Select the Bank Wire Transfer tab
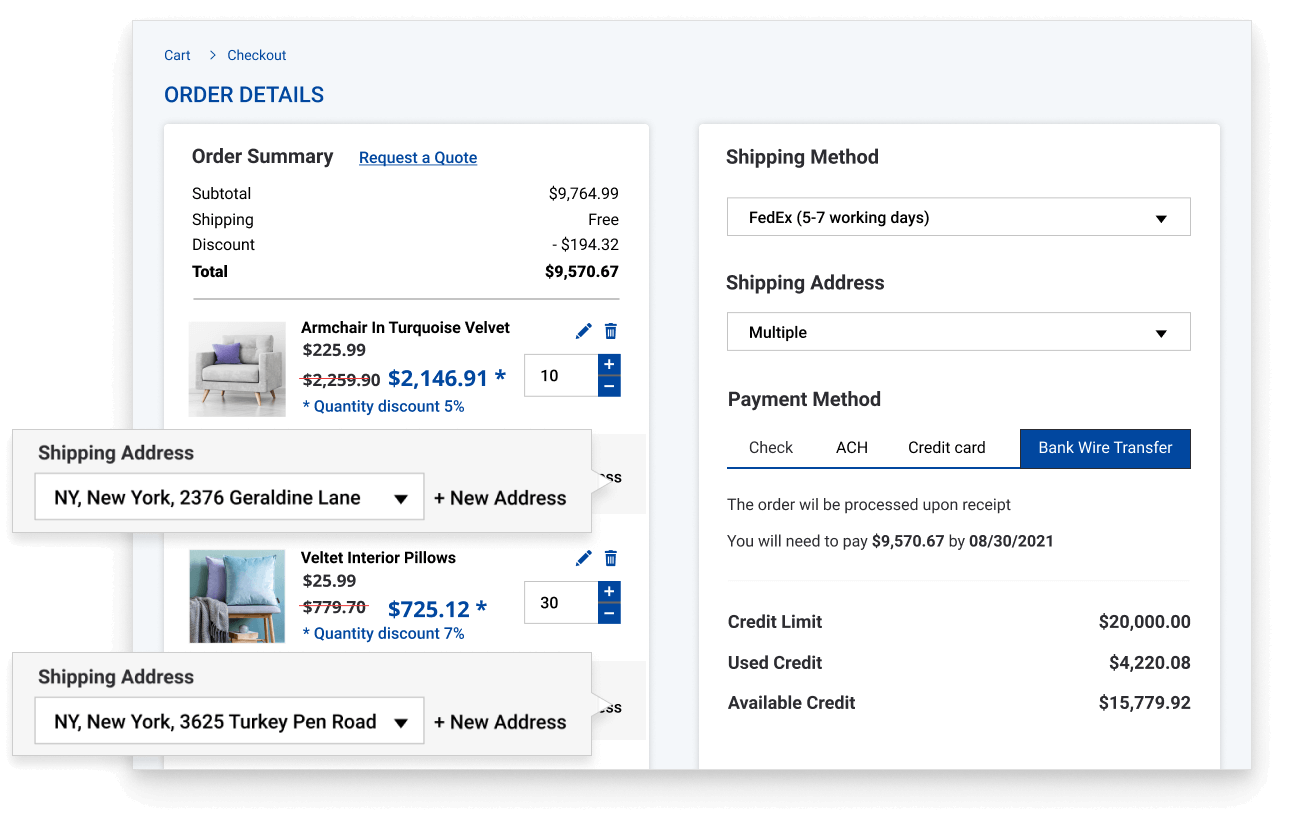The width and height of the screenshot is (1292, 830). (x=1105, y=448)
